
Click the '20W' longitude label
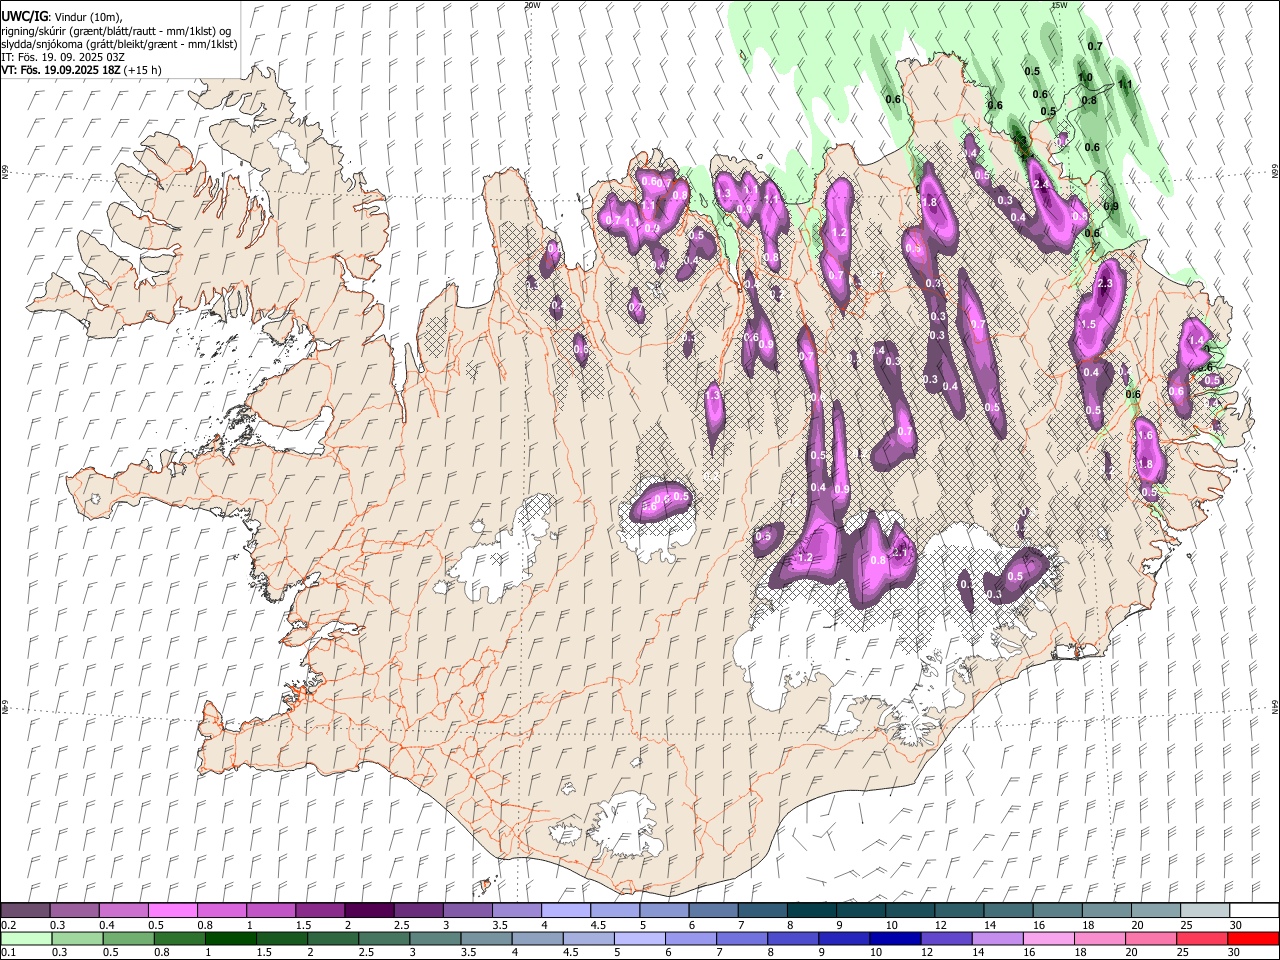(532, 5)
